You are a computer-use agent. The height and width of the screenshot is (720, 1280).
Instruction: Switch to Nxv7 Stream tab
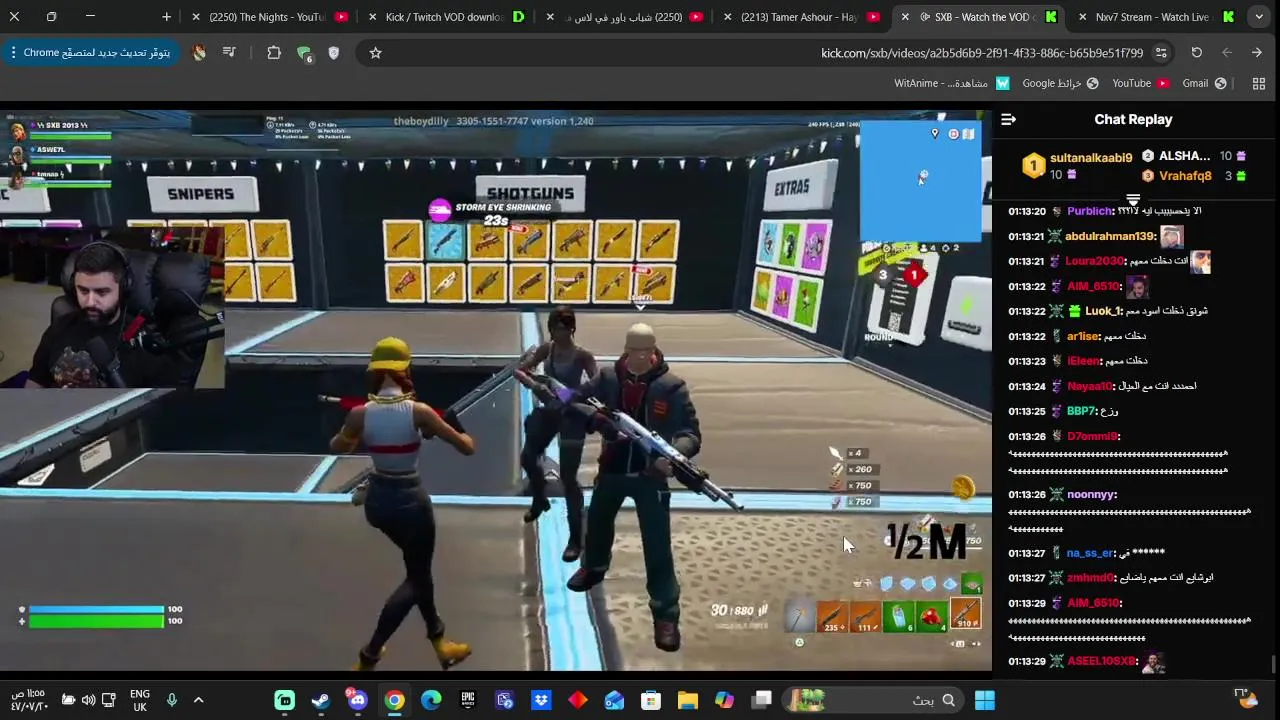[x=1154, y=17]
